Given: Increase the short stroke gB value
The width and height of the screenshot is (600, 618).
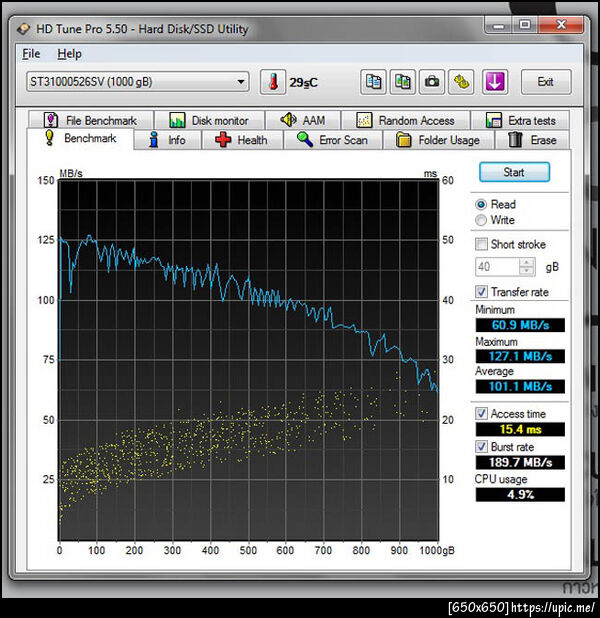Looking at the screenshot, I should click(527, 262).
